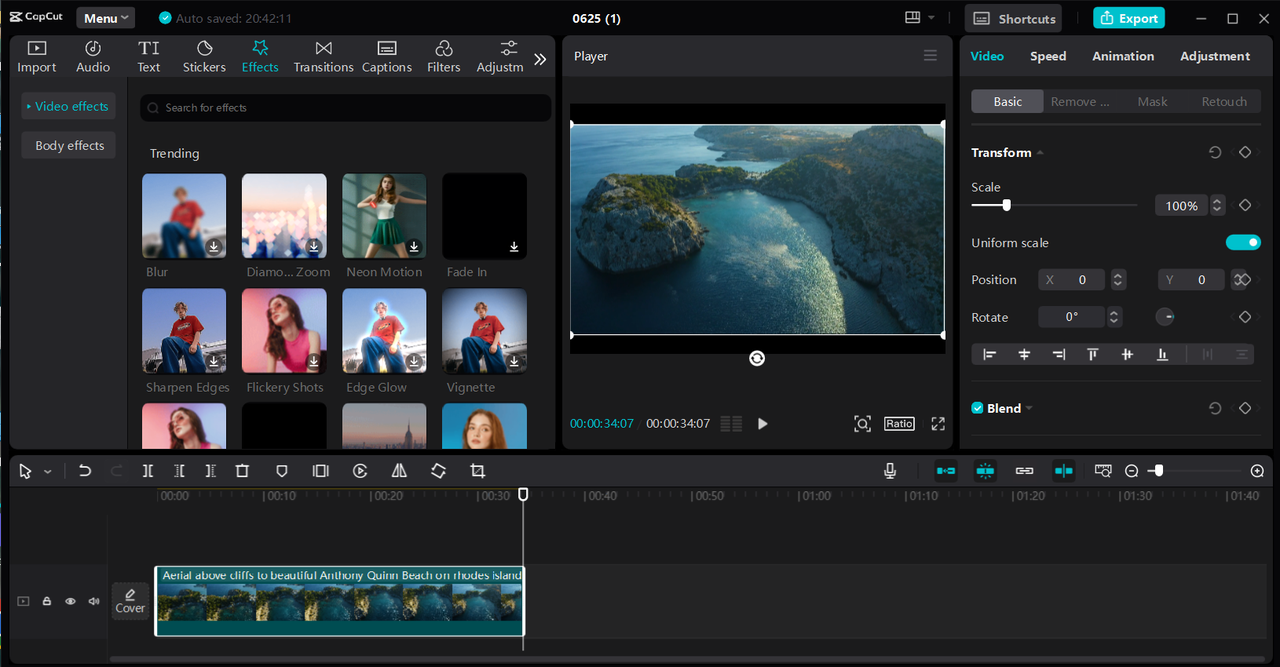Image resolution: width=1280 pixels, height=667 pixels.
Task: Open the Menu dropdown
Action: [x=106, y=18]
